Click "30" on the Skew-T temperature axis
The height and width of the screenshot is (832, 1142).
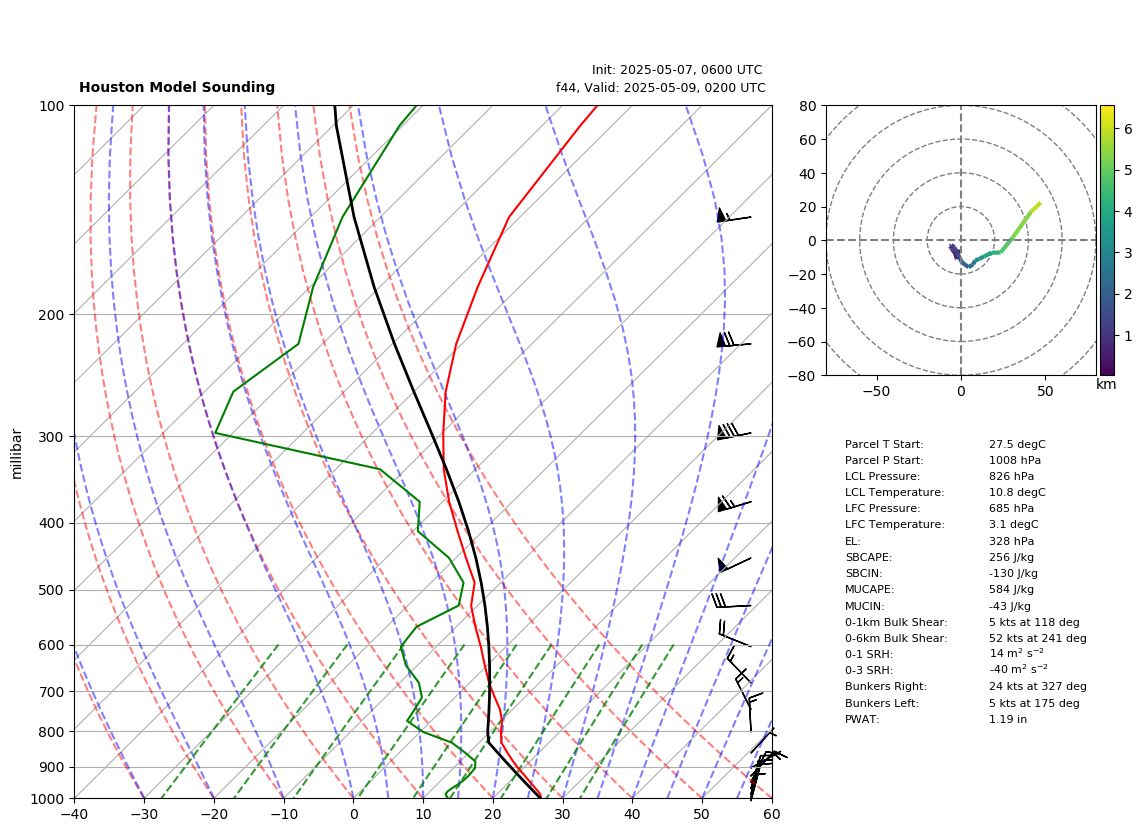coord(563,814)
